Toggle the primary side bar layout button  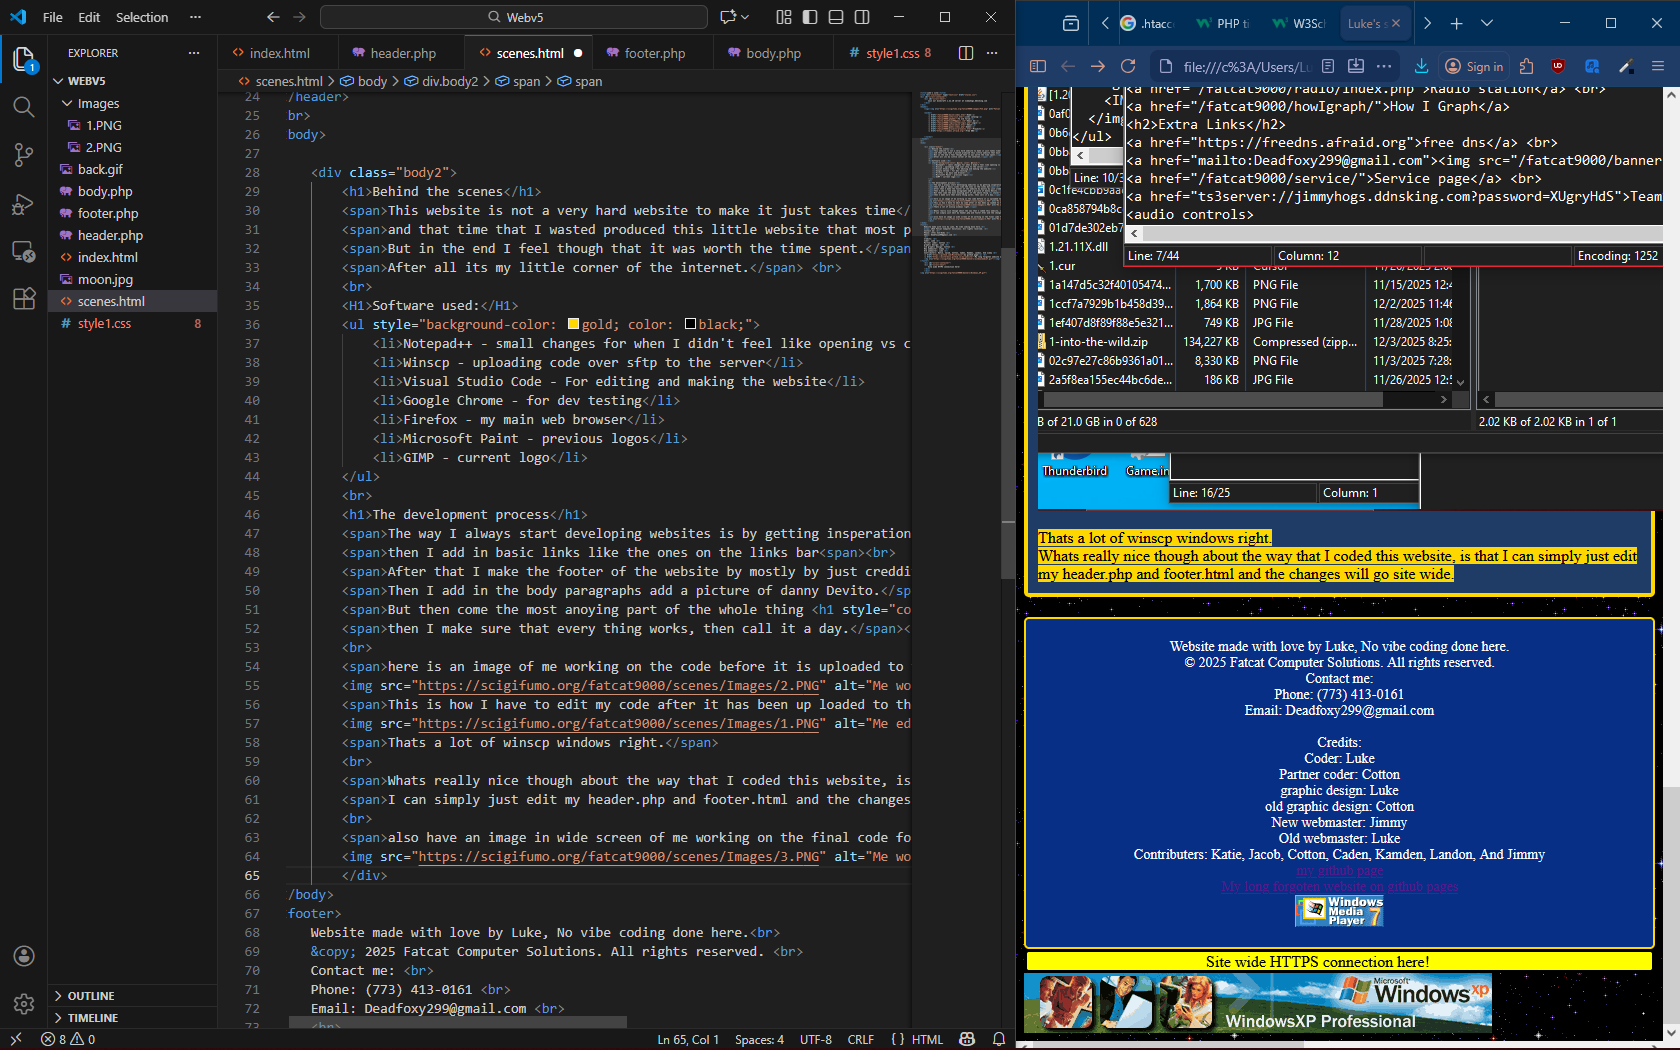[x=810, y=17]
